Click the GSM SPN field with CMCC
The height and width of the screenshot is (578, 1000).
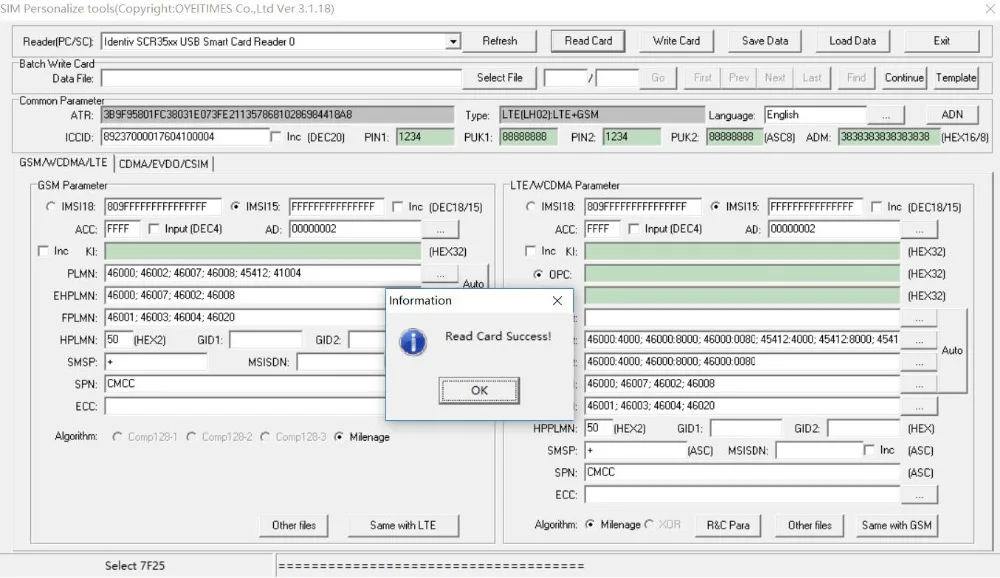point(245,384)
